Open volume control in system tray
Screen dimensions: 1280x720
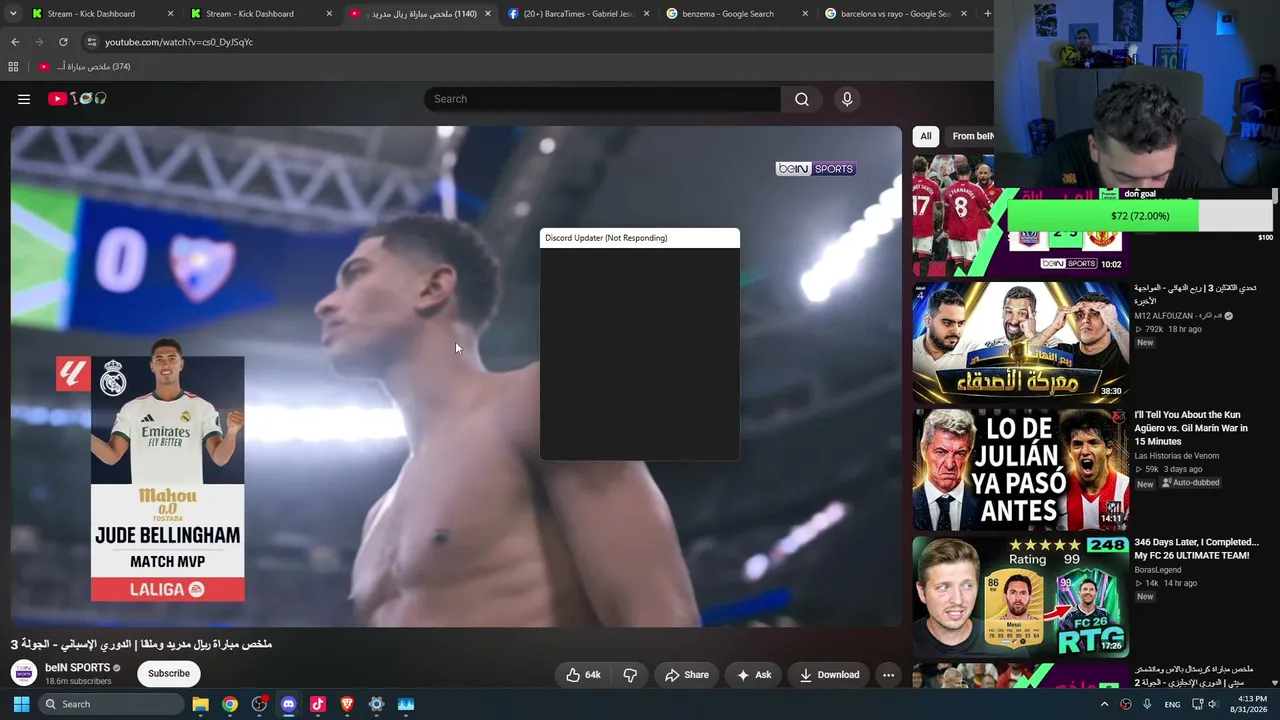(x=1212, y=704)
